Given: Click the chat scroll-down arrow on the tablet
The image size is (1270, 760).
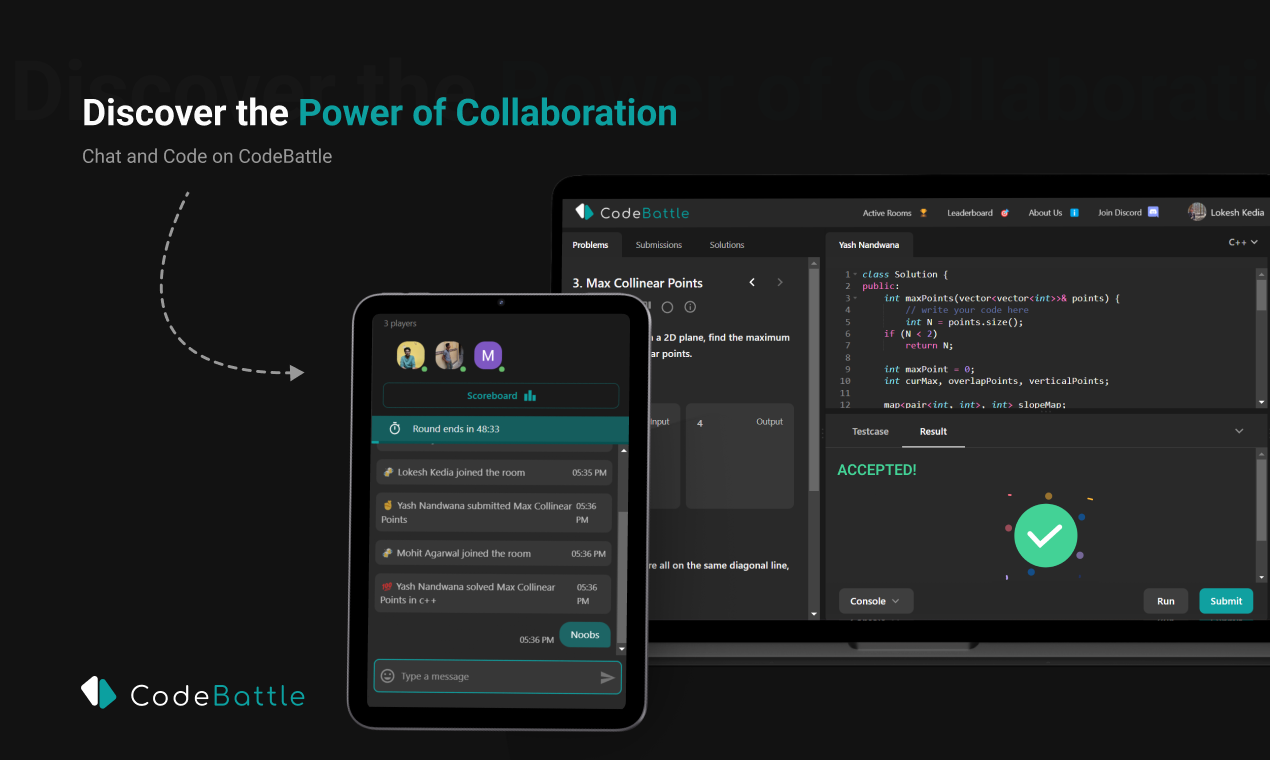Looking at the screenshot, I should [623, 649].
